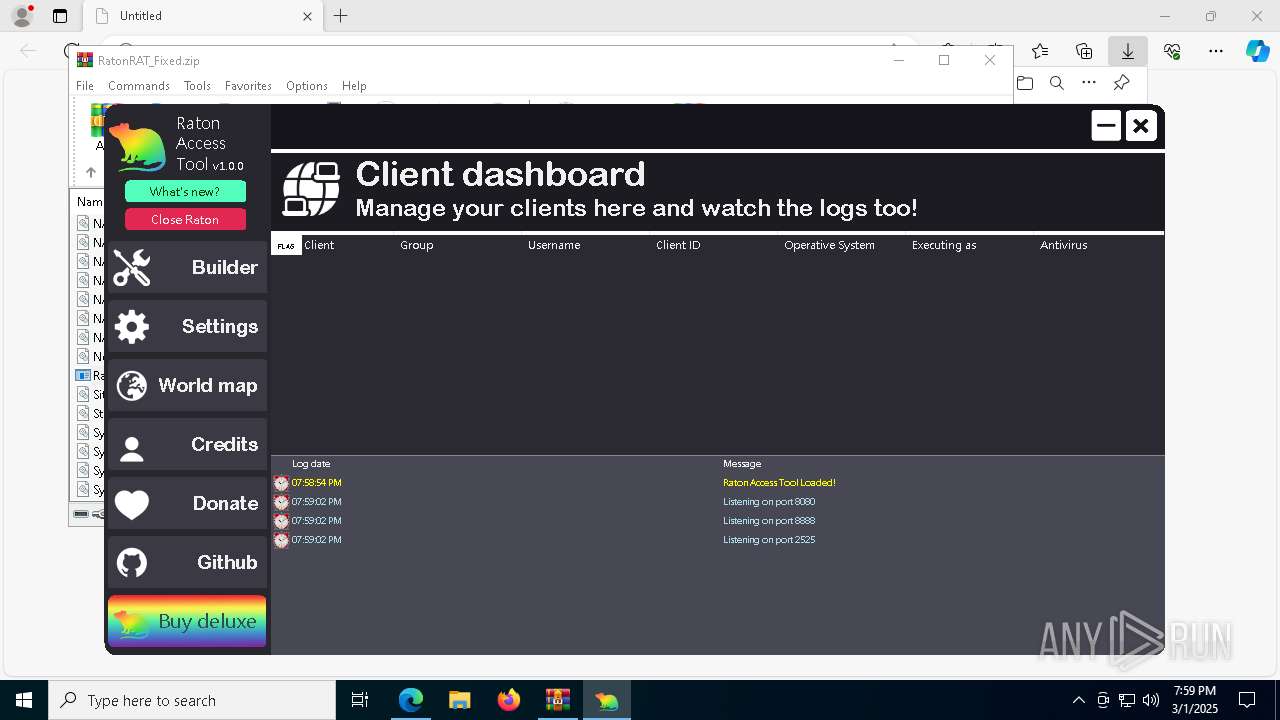Open more options ellipsis in downloads flyout

click(1089, 83)
